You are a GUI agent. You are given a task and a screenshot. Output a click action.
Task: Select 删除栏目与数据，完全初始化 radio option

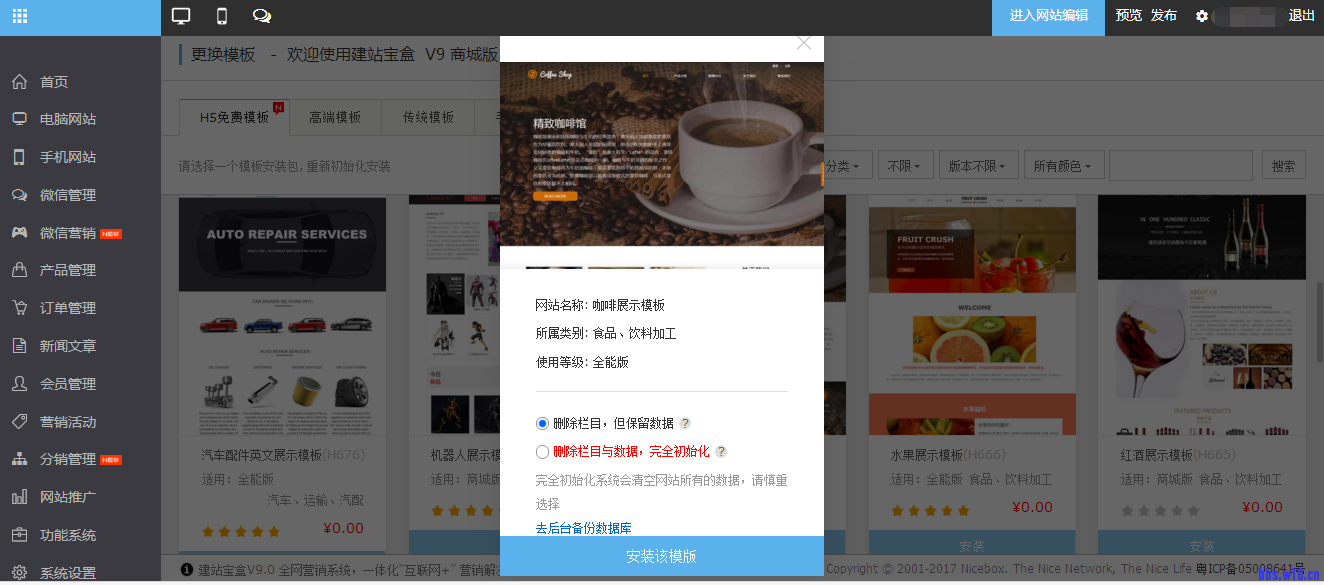click(543, 451)
